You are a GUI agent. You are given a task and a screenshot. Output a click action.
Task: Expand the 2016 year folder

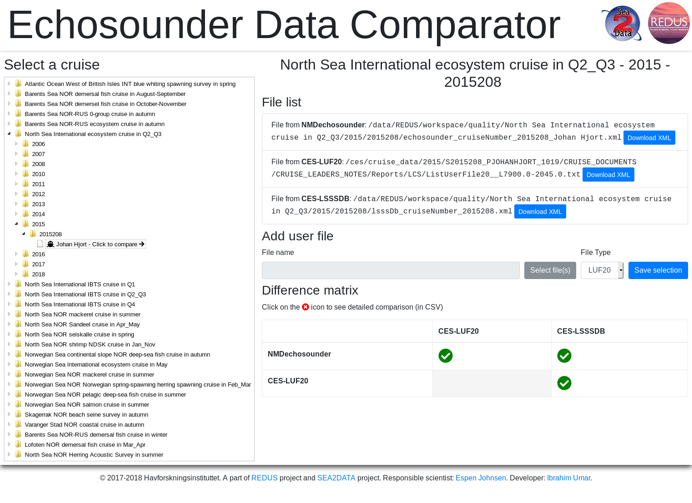click(x=16, y=254)
